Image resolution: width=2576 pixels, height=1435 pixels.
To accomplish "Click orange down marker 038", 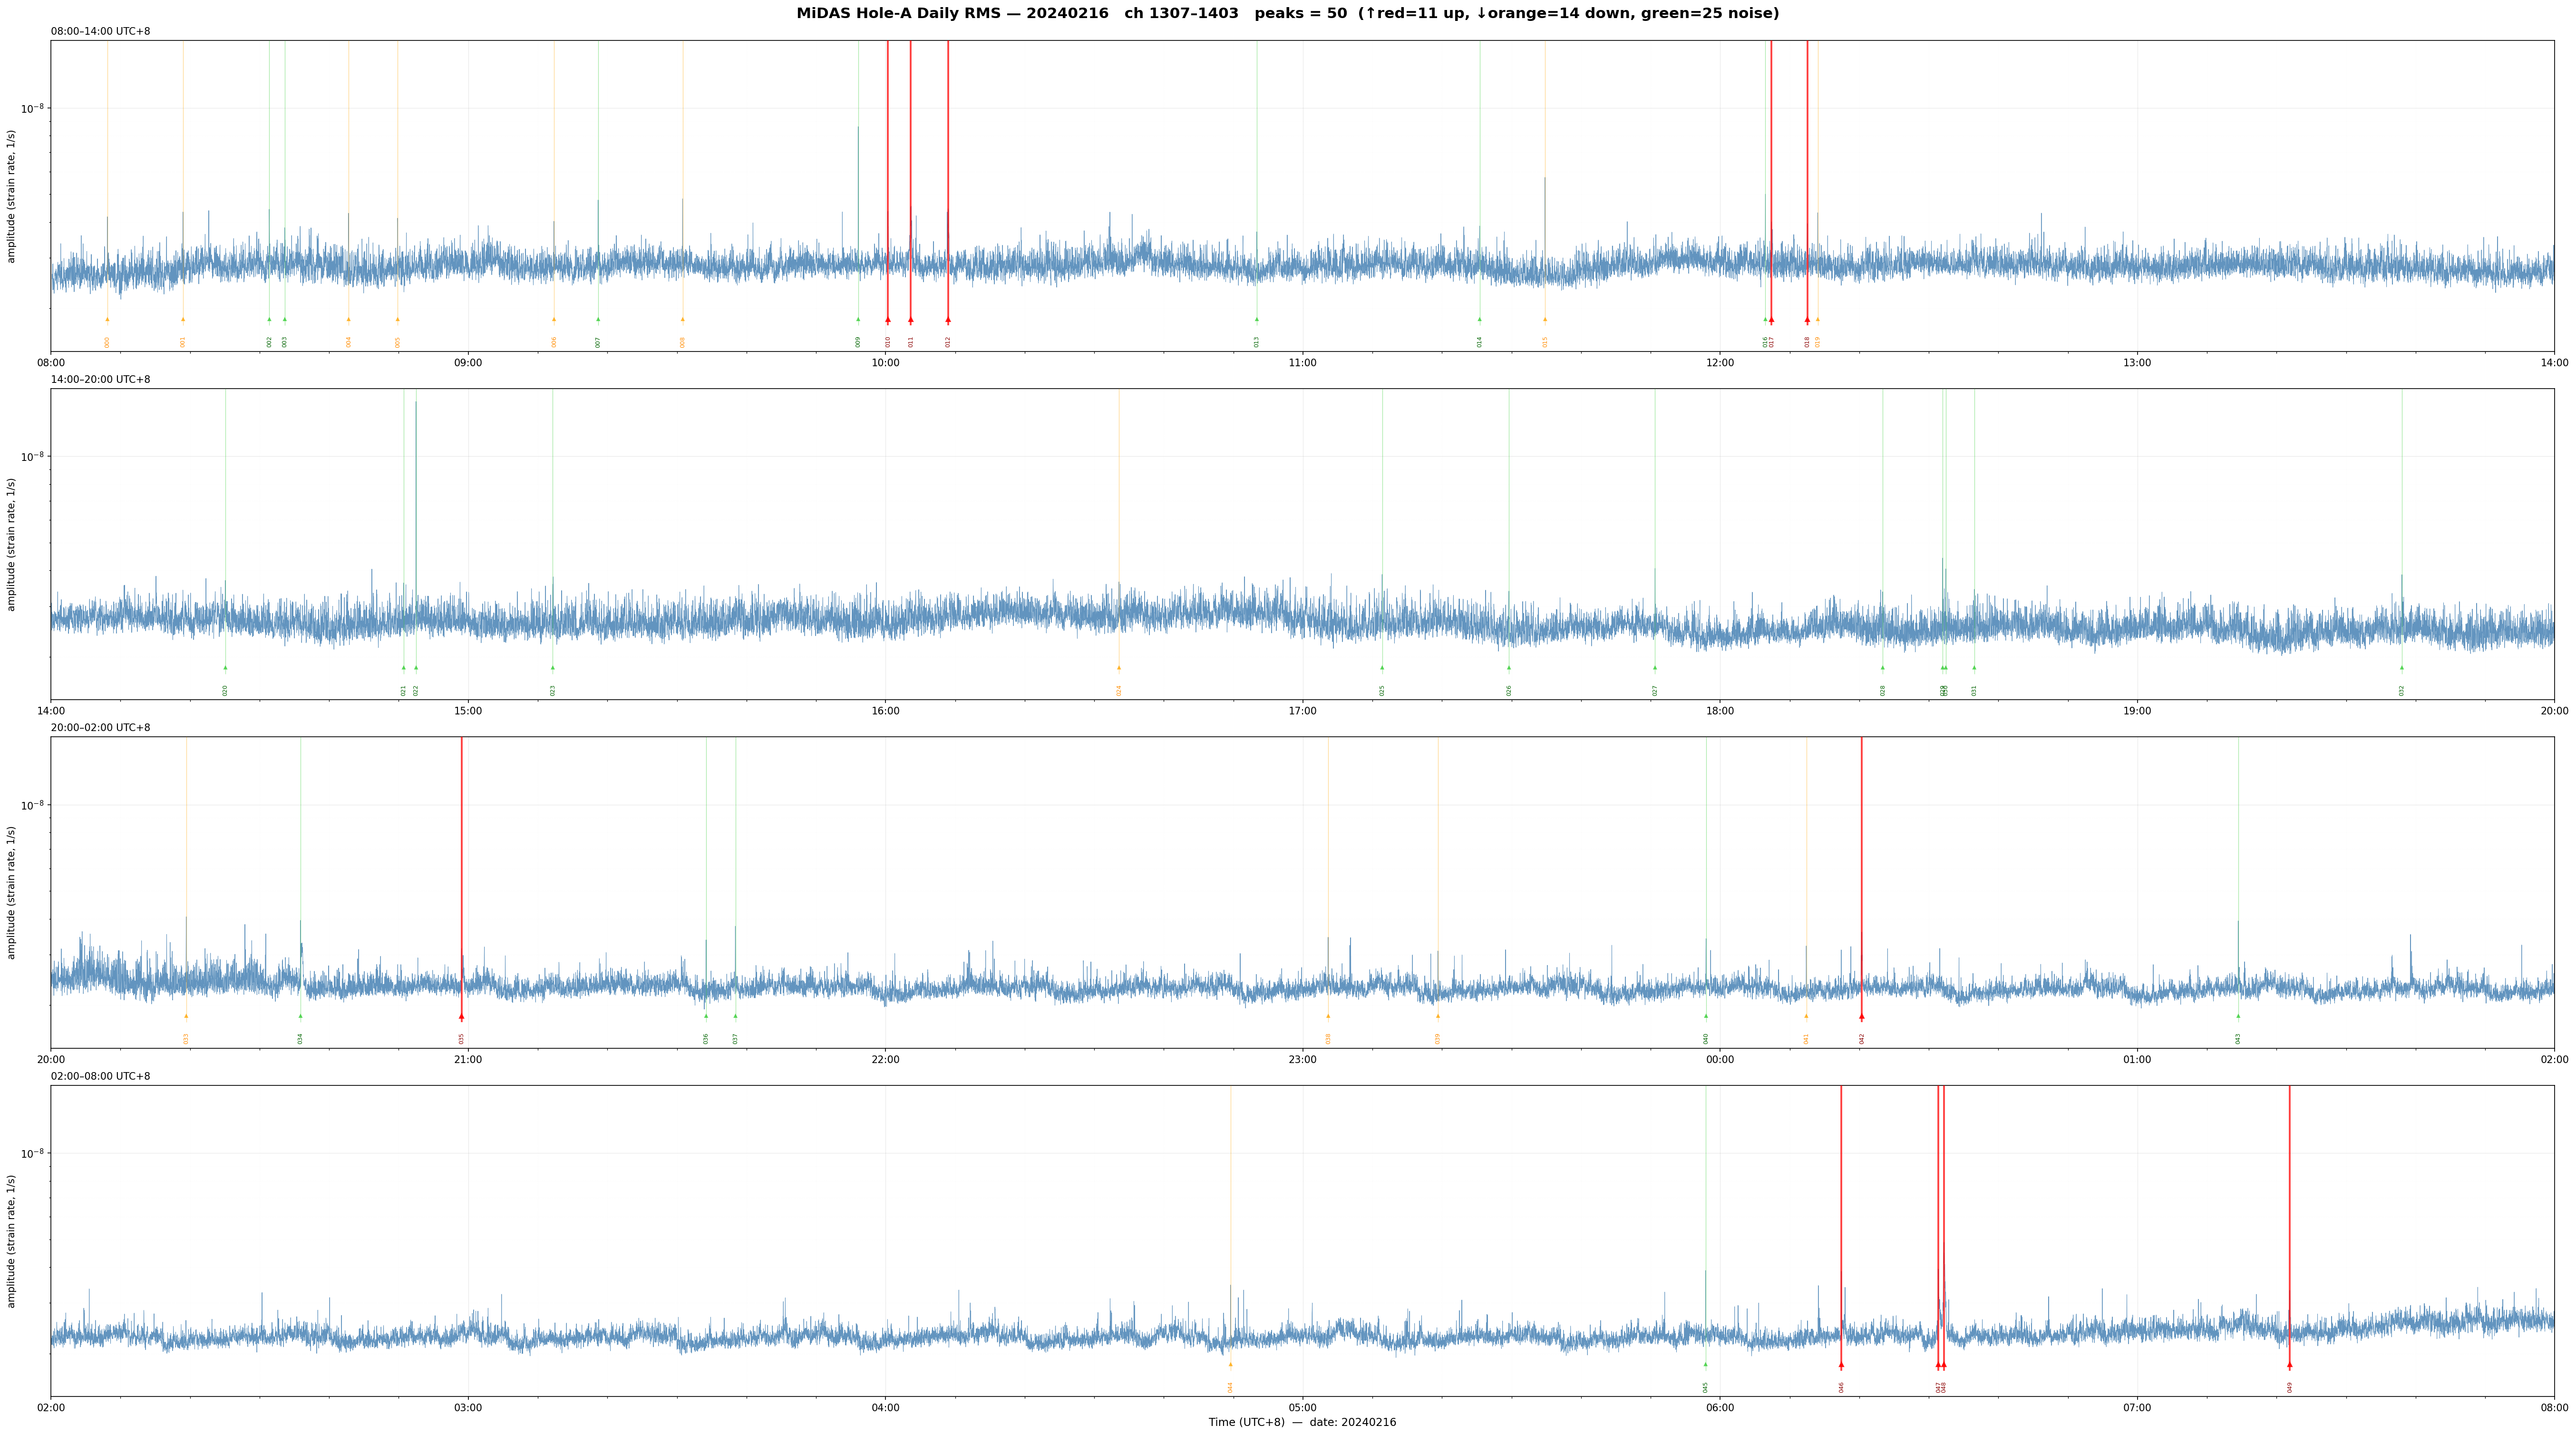I will 1328,1016.
